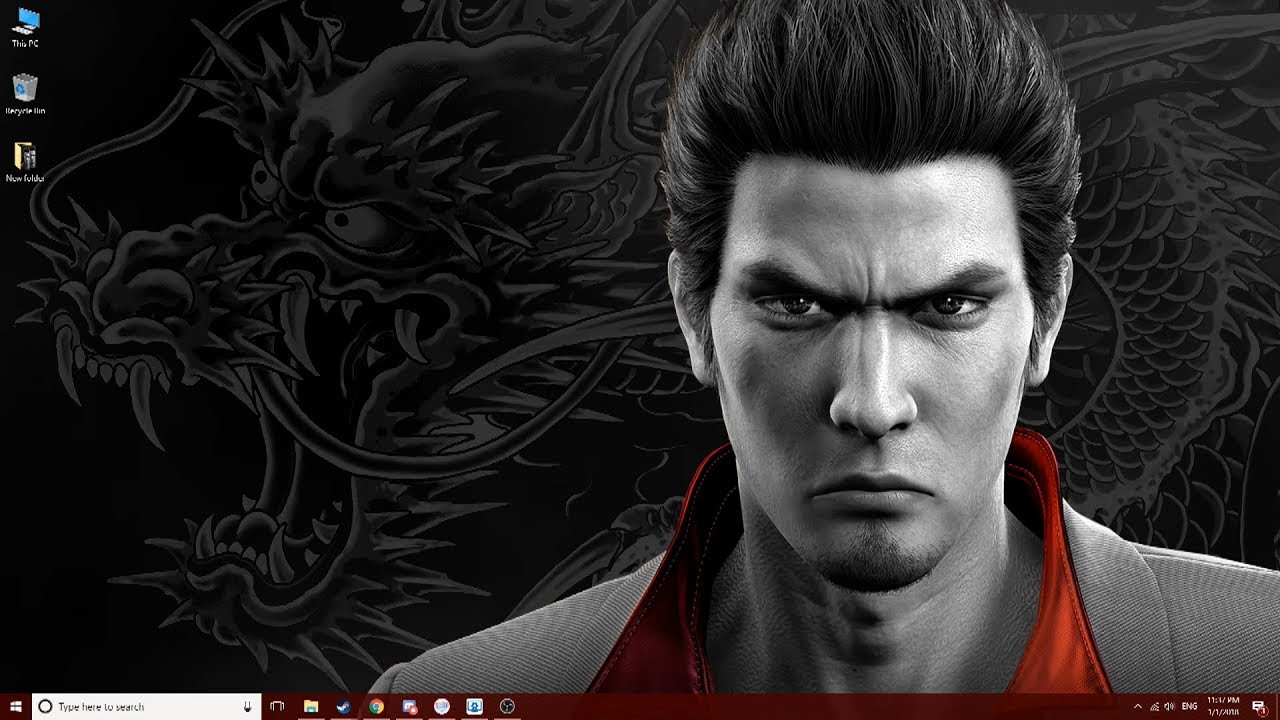The width and height of the screenshot is (1280, 720).
Task: Click the Show desktop strip at taskbar end
Action: (x=1277, y=706)
